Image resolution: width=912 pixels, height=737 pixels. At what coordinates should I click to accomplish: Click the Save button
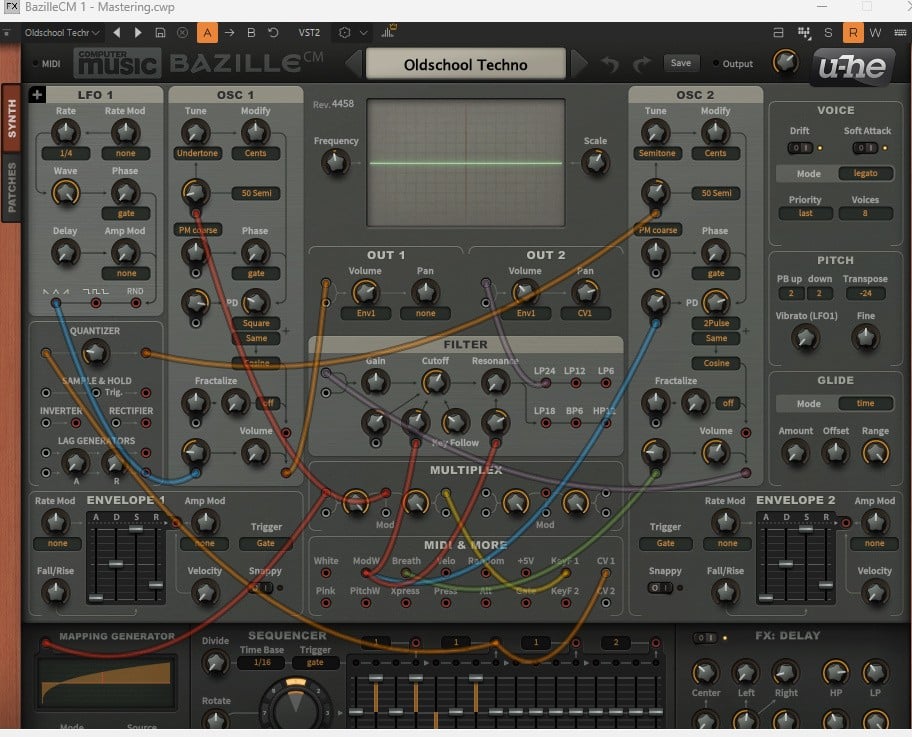681,63
